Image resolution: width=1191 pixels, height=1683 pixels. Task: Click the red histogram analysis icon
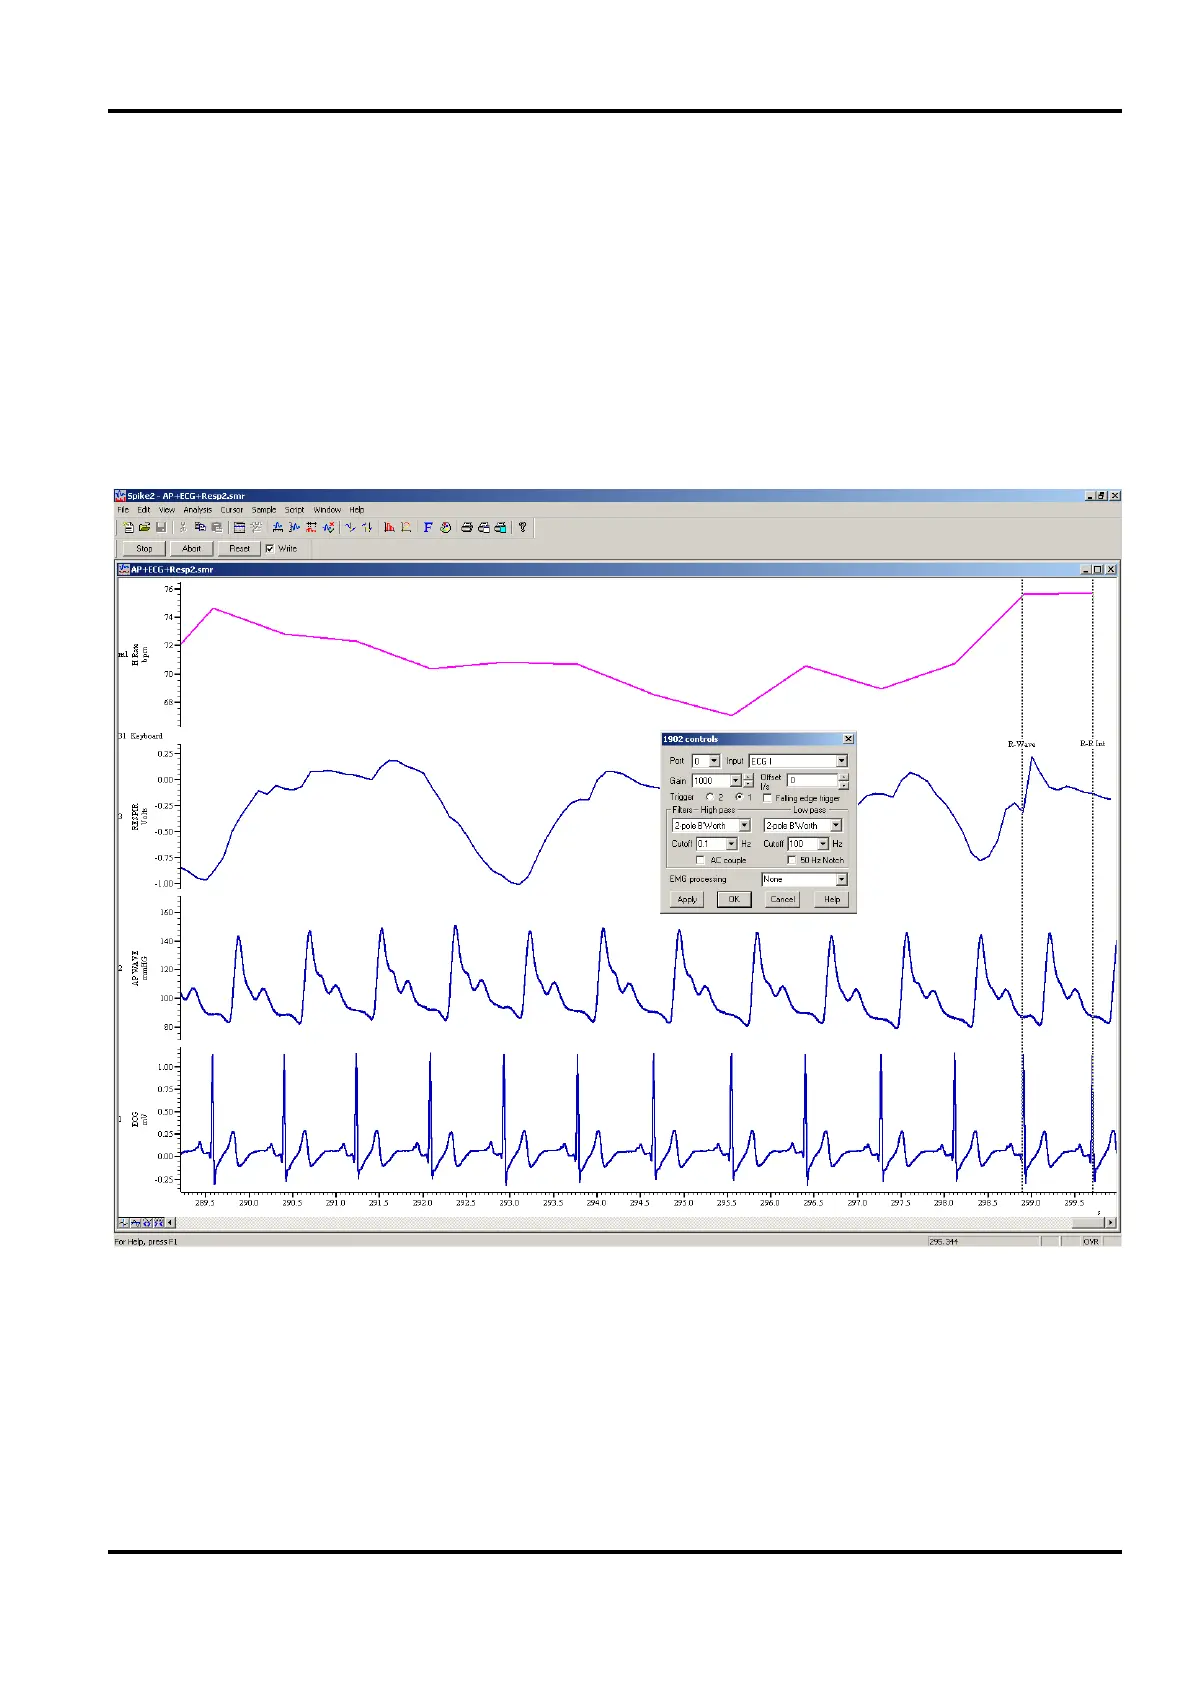click(x=389, y=527)
